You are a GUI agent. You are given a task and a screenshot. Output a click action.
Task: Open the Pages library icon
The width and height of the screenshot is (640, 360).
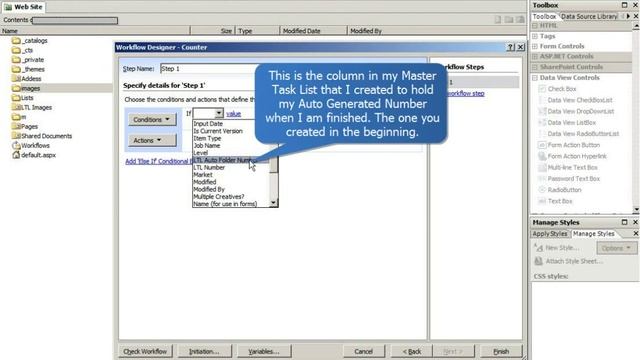coord(16,126)
